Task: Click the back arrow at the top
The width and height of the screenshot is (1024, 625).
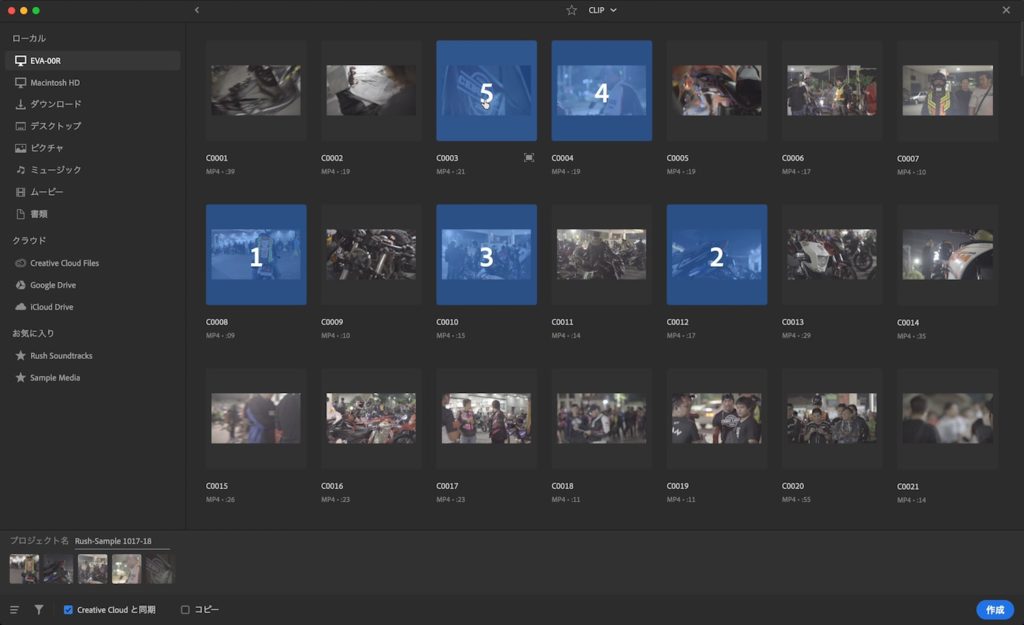Action: tap(197, 10)
